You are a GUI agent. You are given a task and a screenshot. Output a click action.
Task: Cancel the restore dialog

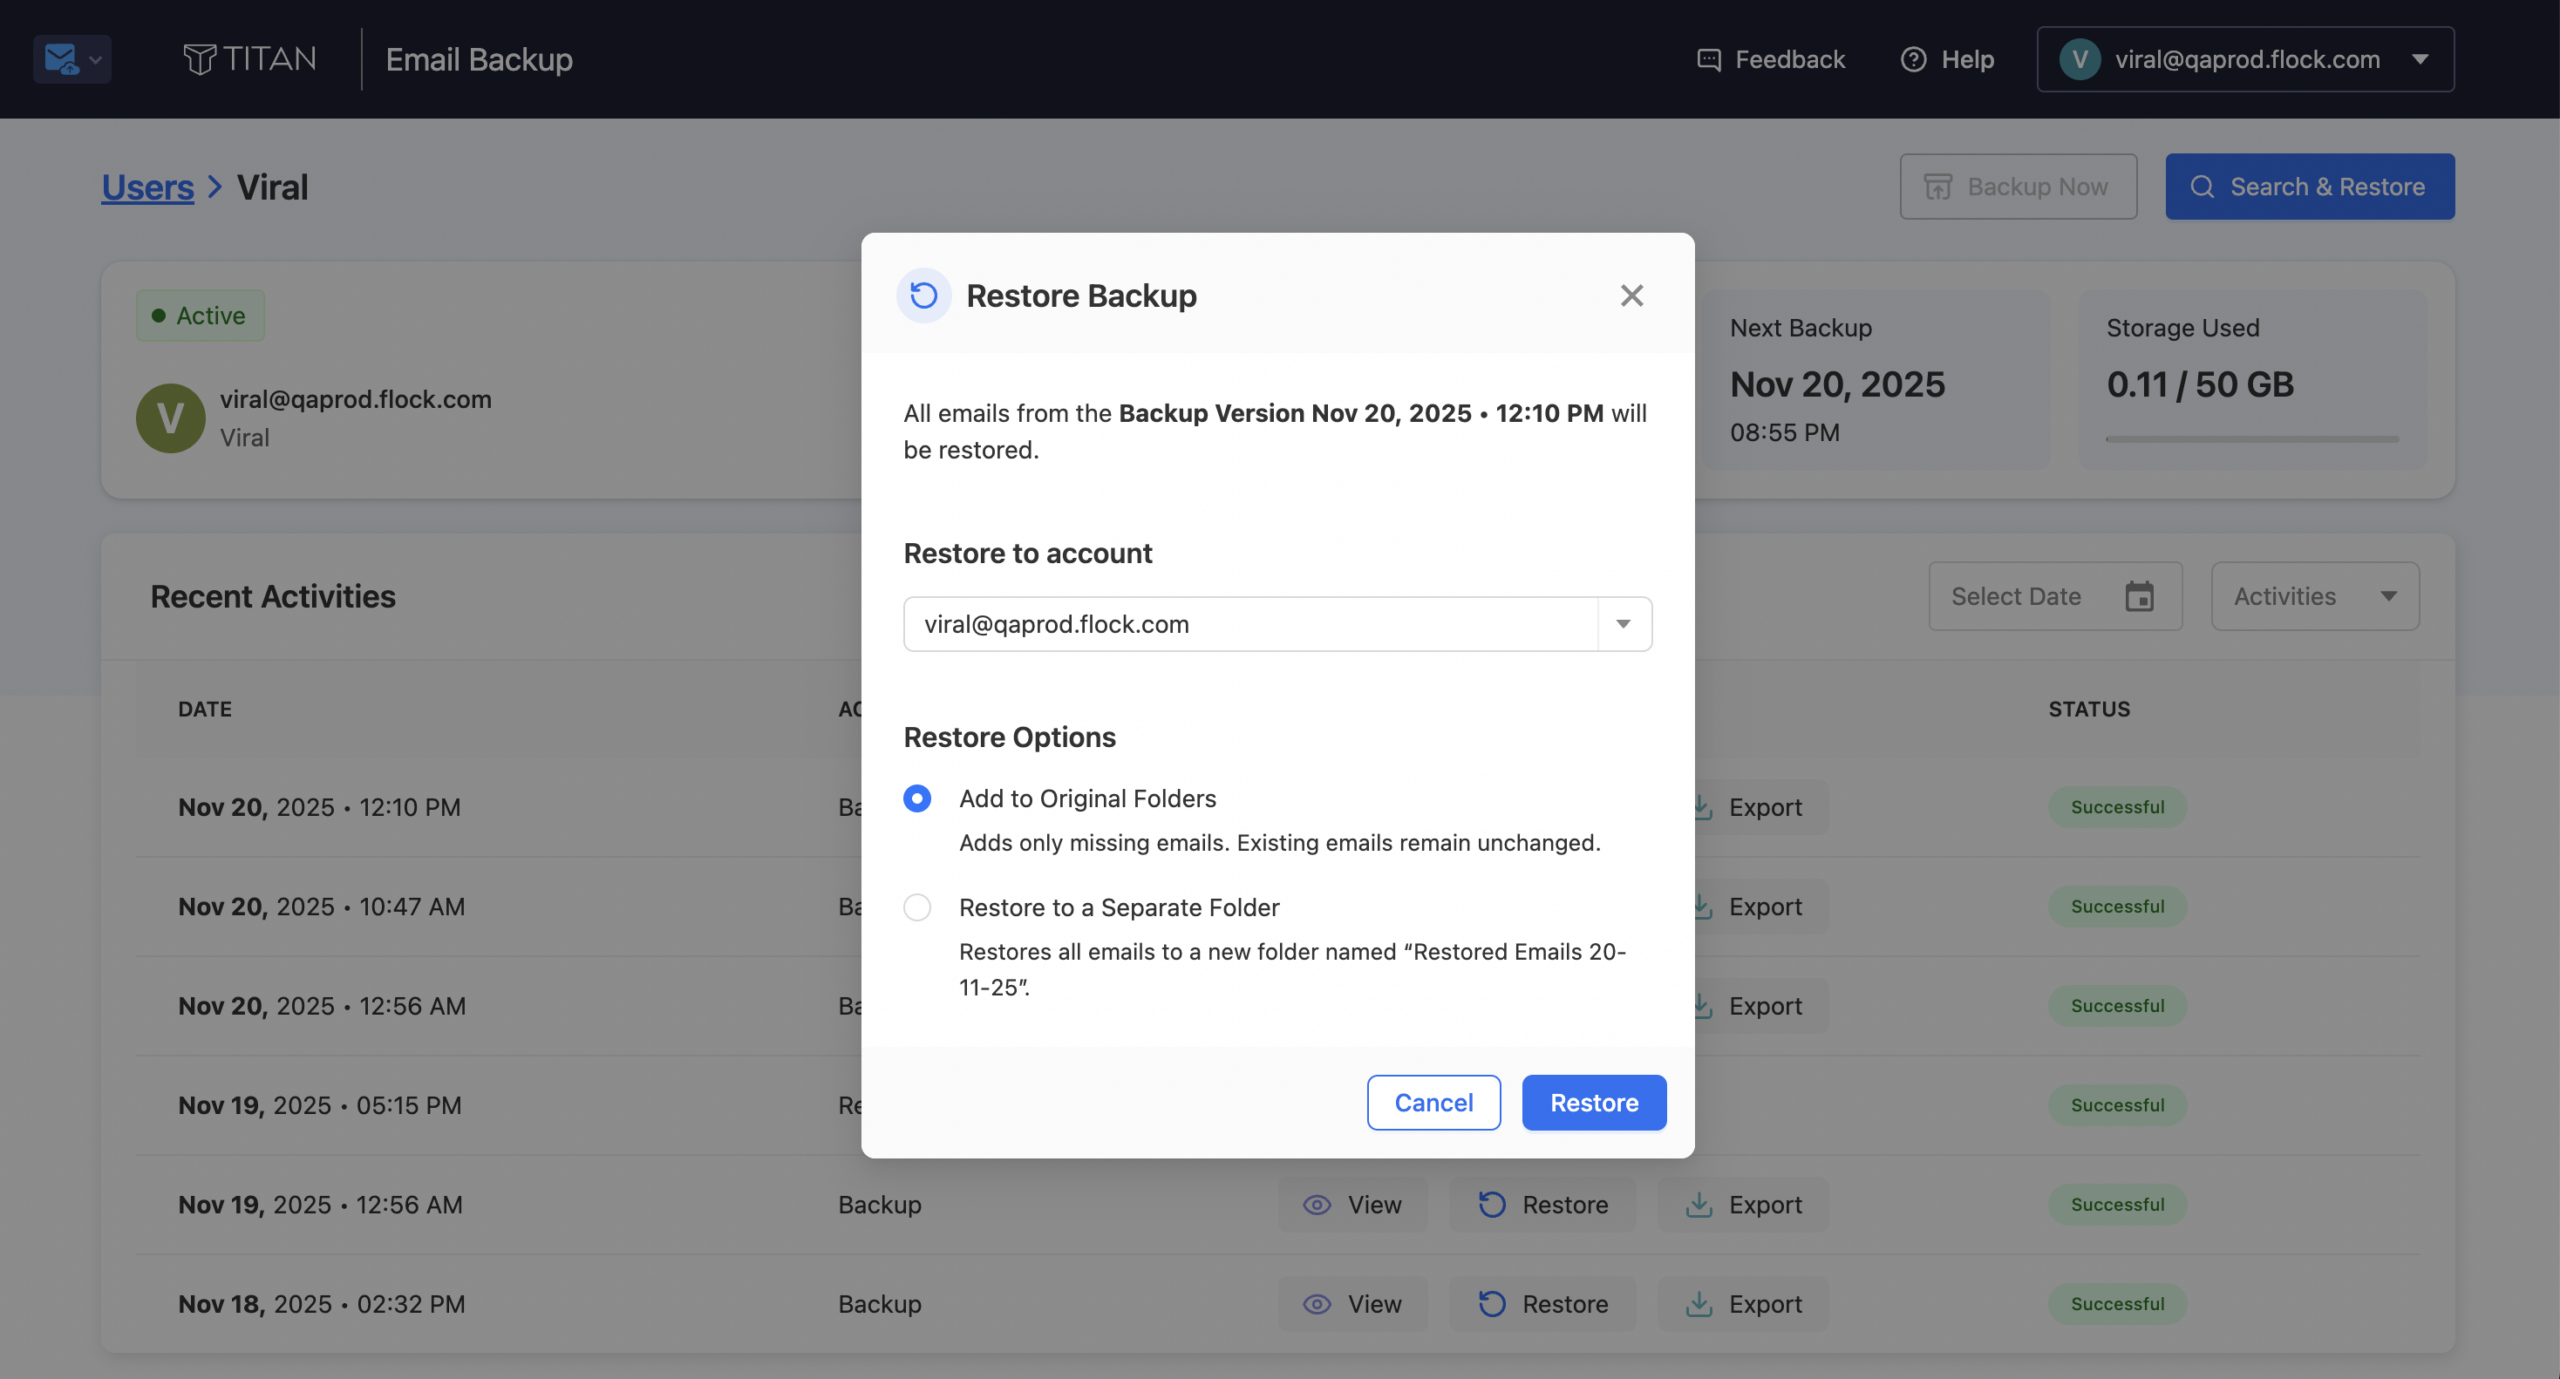click(x=1433, y=1102)
